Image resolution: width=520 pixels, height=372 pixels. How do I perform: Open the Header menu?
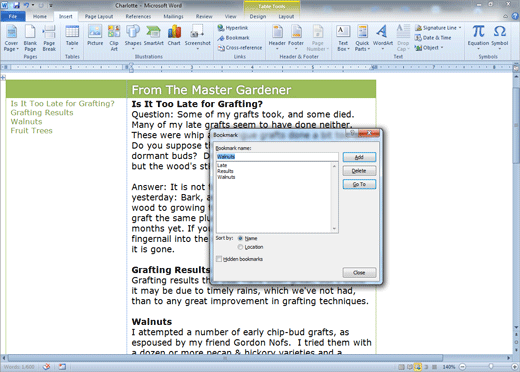pyautogui.click(x=277, y=38)
